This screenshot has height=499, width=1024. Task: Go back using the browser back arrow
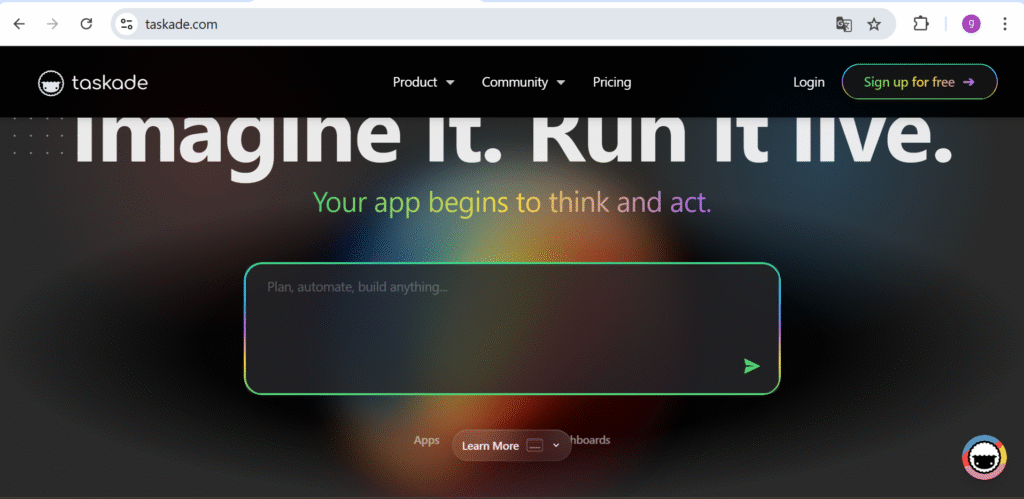coord(19,24)
